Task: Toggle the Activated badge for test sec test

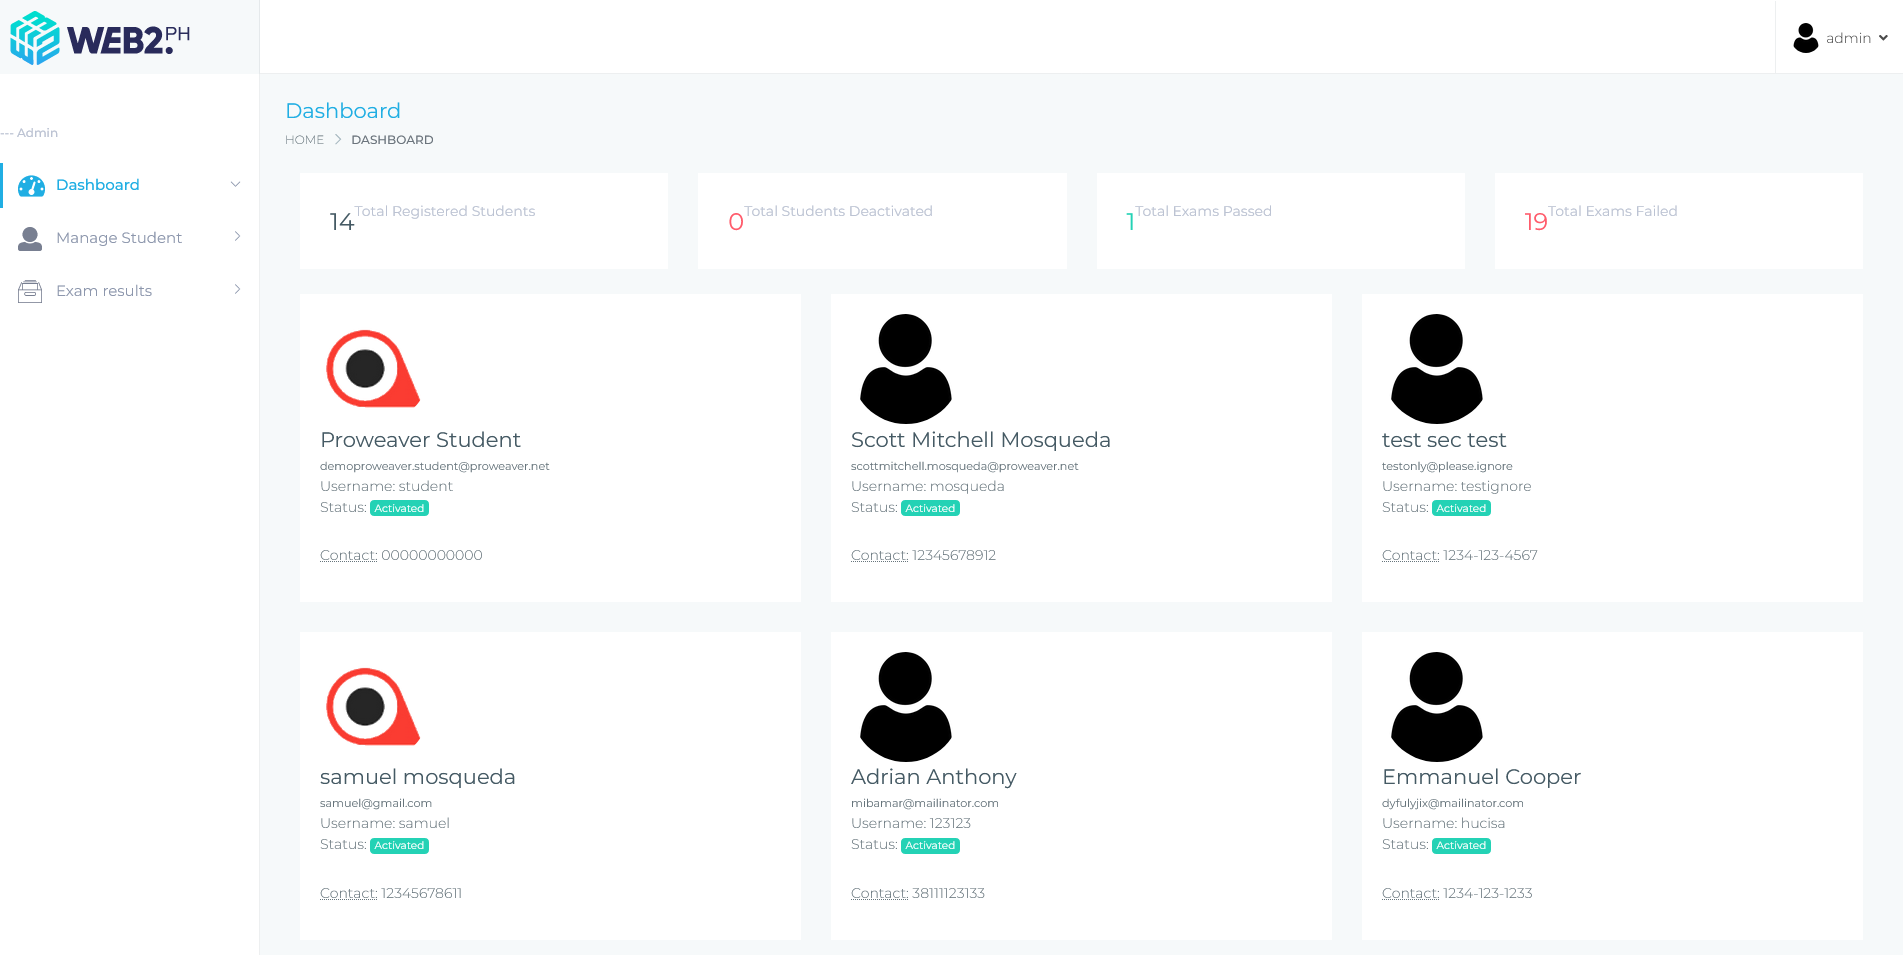Action: click(x=1460, y=508)
